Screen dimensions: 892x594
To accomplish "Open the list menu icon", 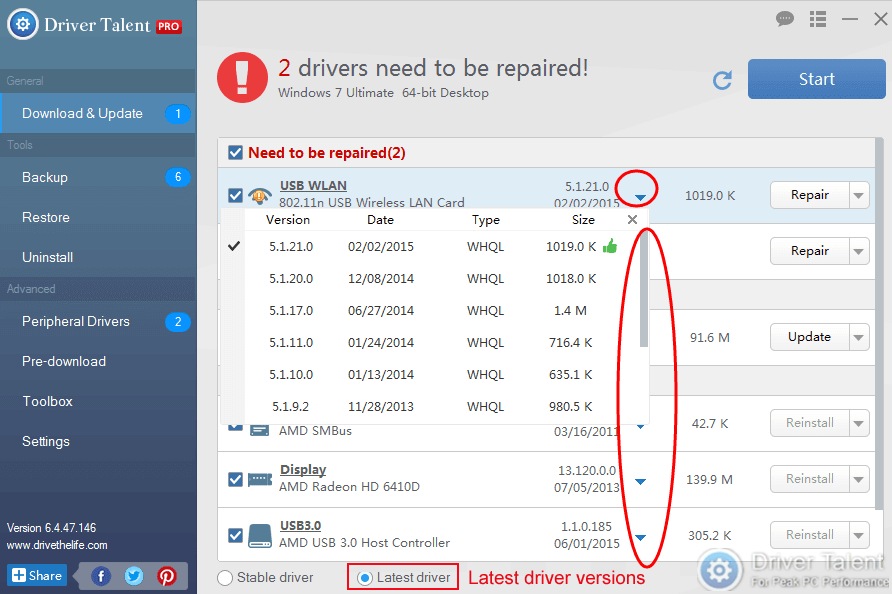I will coord(818,19).
